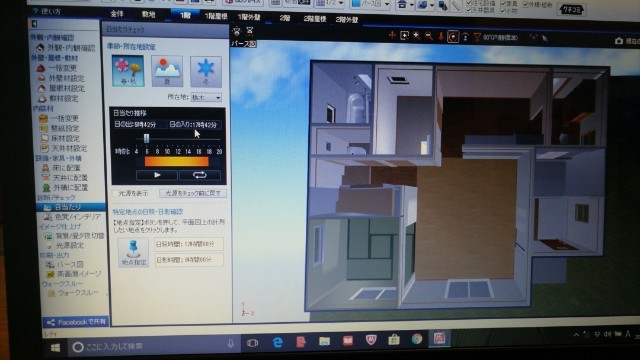
Task: Open Google Chrome from the taskbar
Action: tap(417, 339)
